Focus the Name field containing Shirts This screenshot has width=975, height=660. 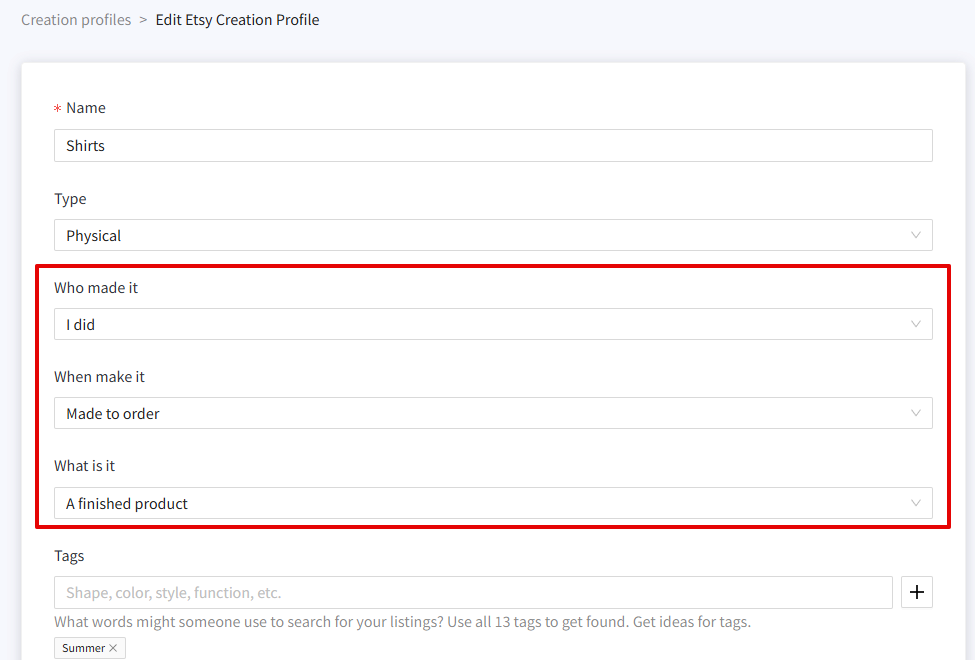pos(493,146)
